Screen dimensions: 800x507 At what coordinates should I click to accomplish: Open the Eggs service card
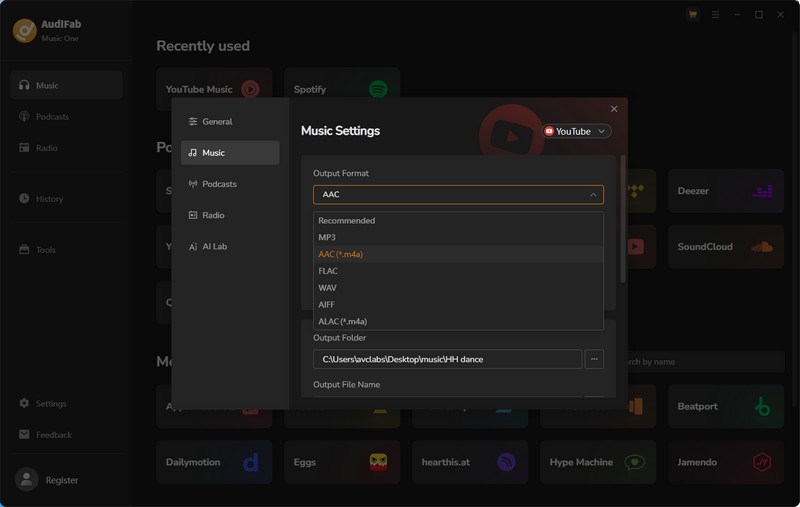pyautogui.click(x=342, y=462)
